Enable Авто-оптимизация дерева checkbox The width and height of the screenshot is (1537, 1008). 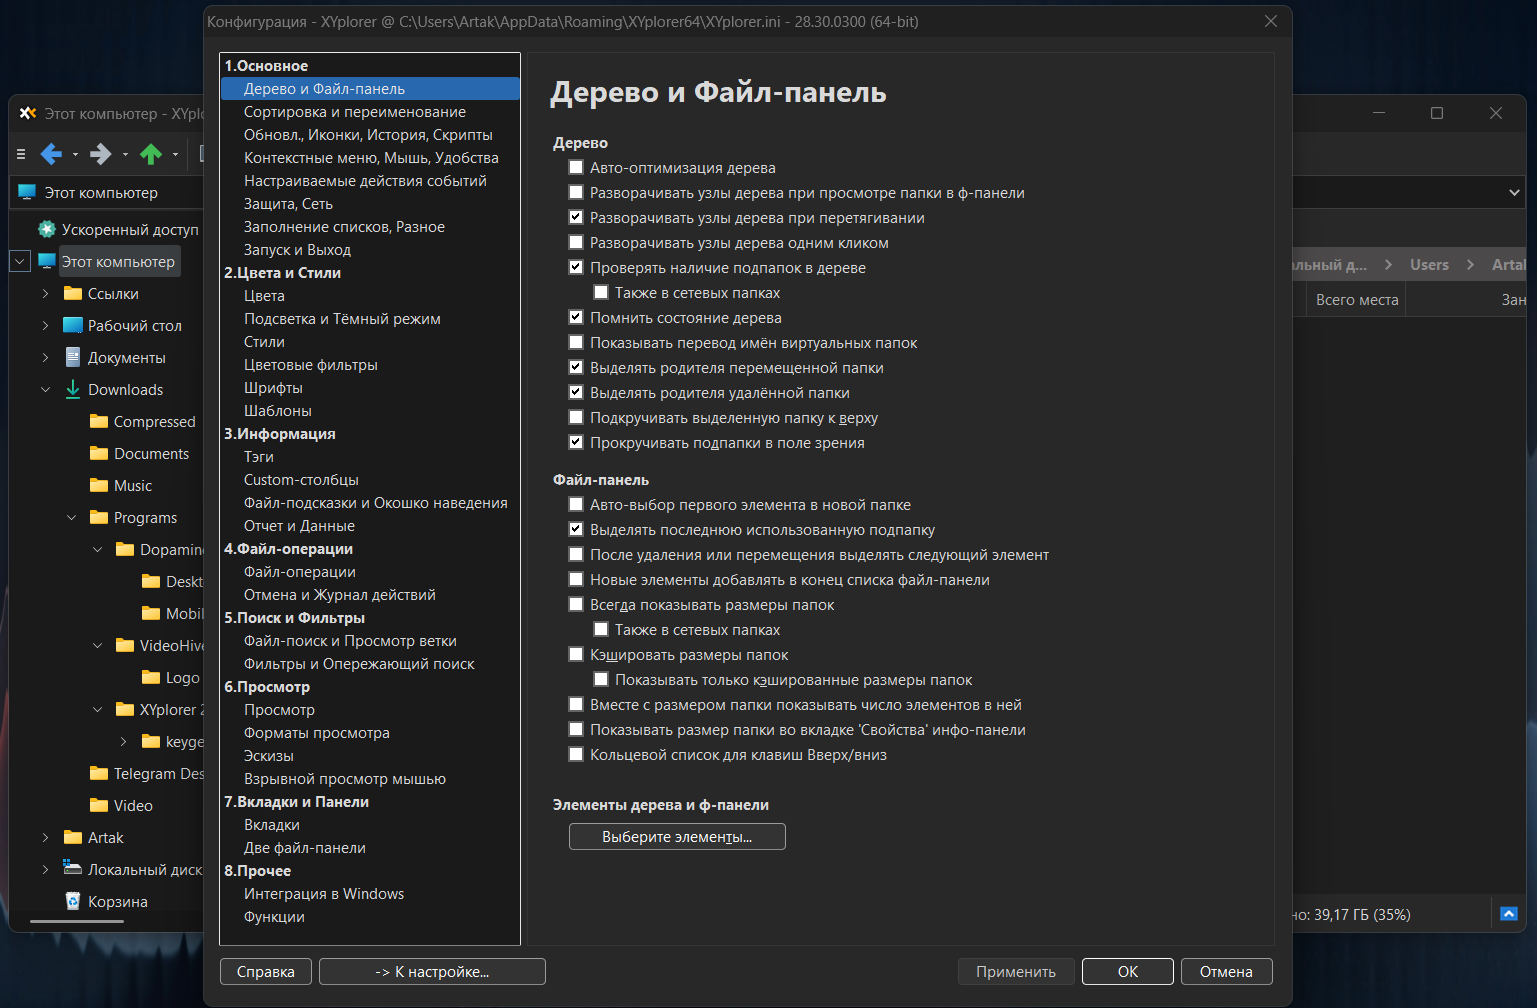576,168
